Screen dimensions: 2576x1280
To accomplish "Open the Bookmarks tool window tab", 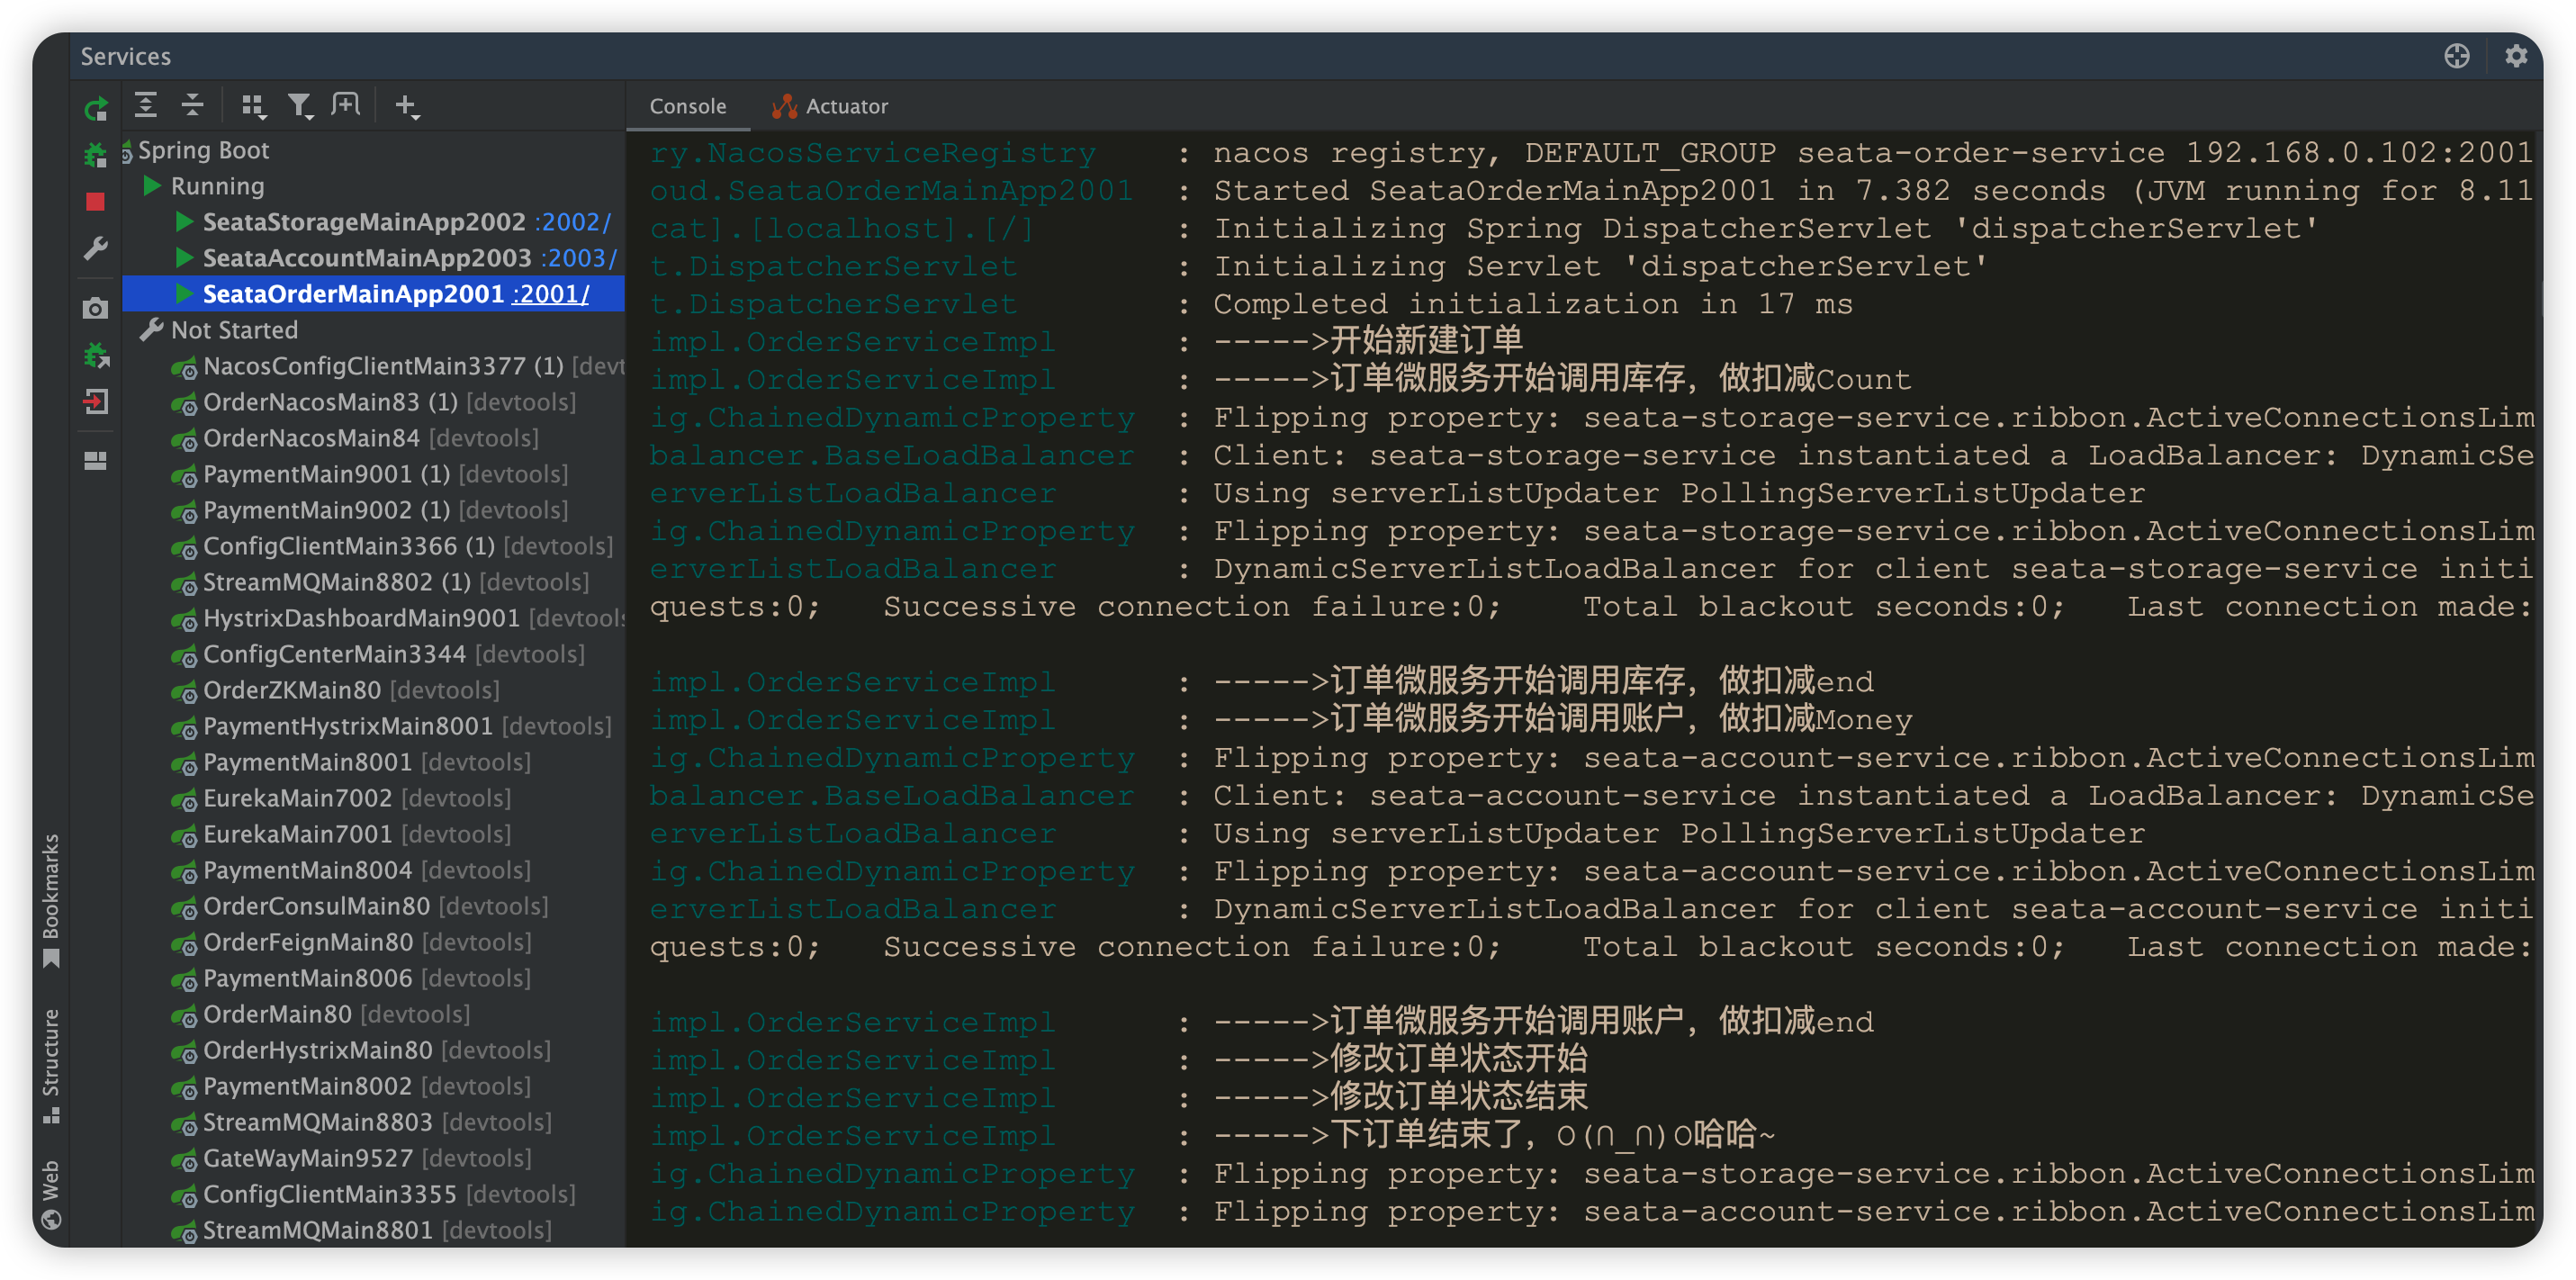I will (x=51, y=900).
